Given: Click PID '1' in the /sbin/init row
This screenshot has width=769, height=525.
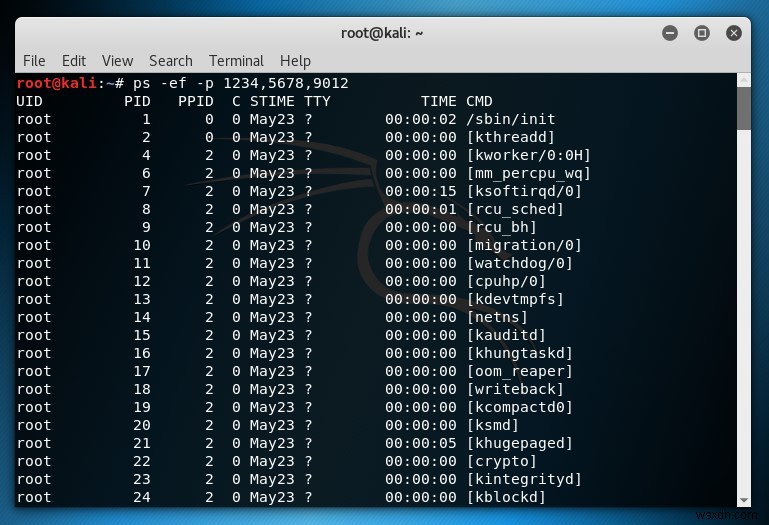Looking at the screenshot, I should [146, 119].
